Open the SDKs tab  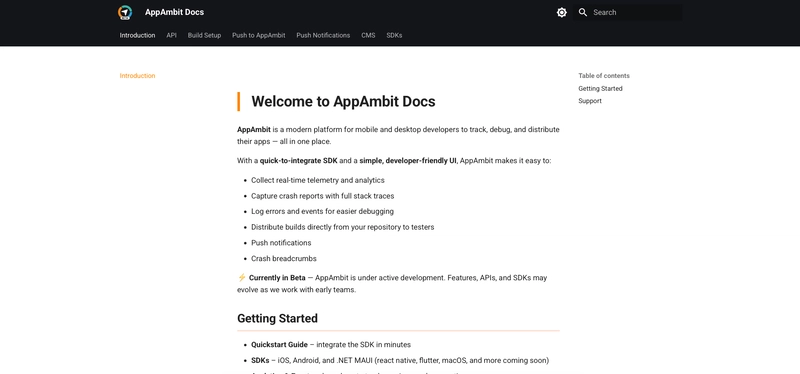pos(394,35)
